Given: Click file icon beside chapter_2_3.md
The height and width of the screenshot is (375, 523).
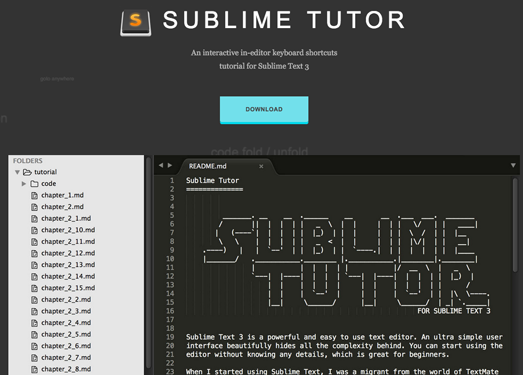Looking at the screenshot, I should (34, 312).
